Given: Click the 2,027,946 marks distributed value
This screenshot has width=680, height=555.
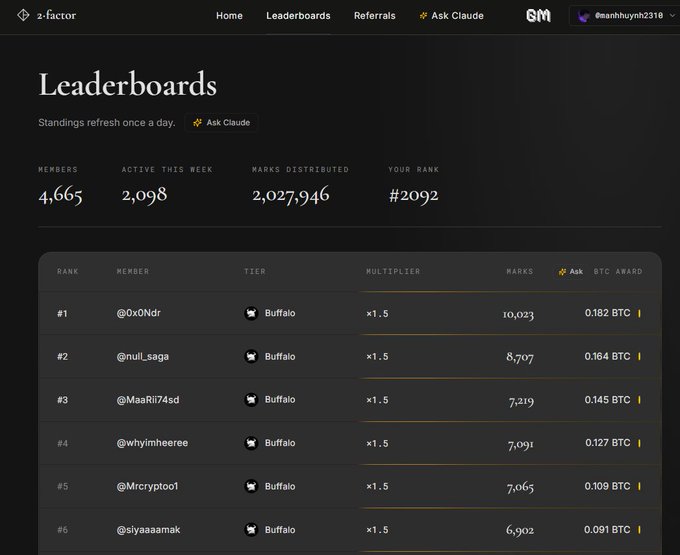Looking at the screenshot, I should tap(291, 195).
